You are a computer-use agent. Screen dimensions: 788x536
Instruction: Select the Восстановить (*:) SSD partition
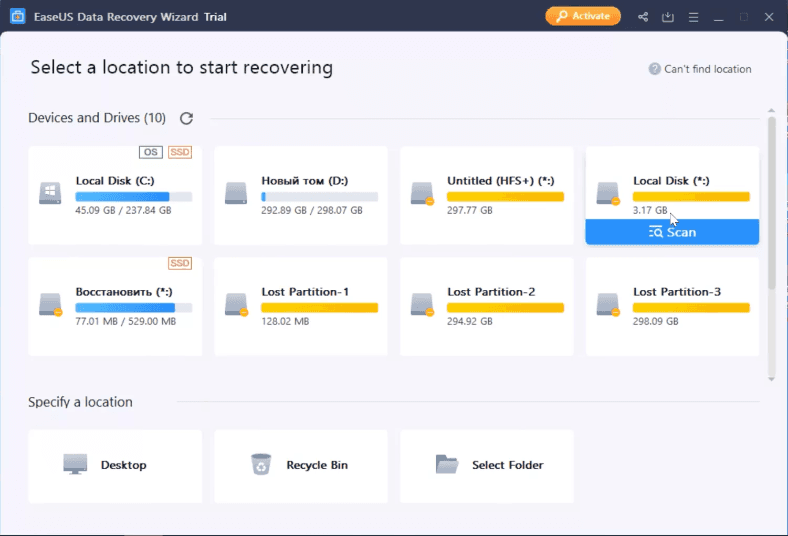[x=114, y=306]
